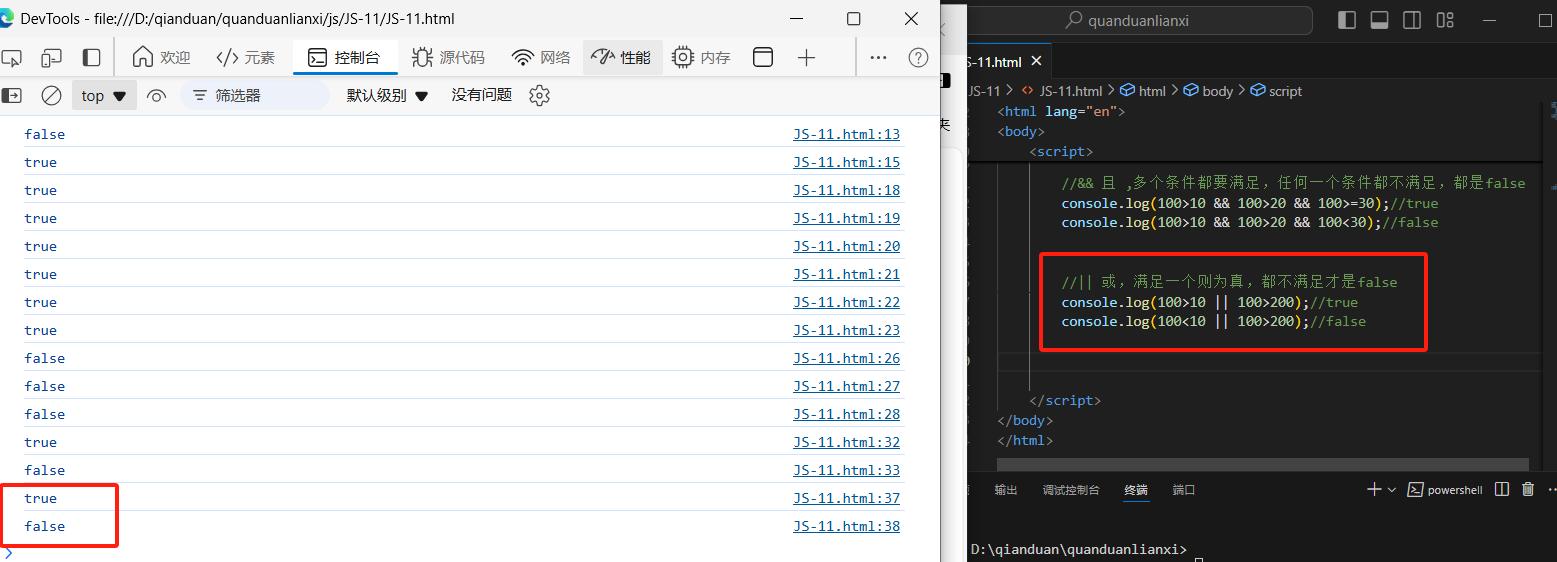This screenshot has height=562, width=1557.
Task: Open source link JS-11.html:38
Action: coord(846,526)
